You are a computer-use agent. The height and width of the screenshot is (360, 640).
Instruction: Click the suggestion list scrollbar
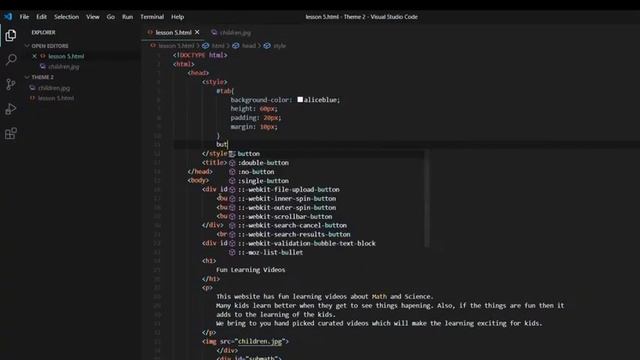[427, 199]
